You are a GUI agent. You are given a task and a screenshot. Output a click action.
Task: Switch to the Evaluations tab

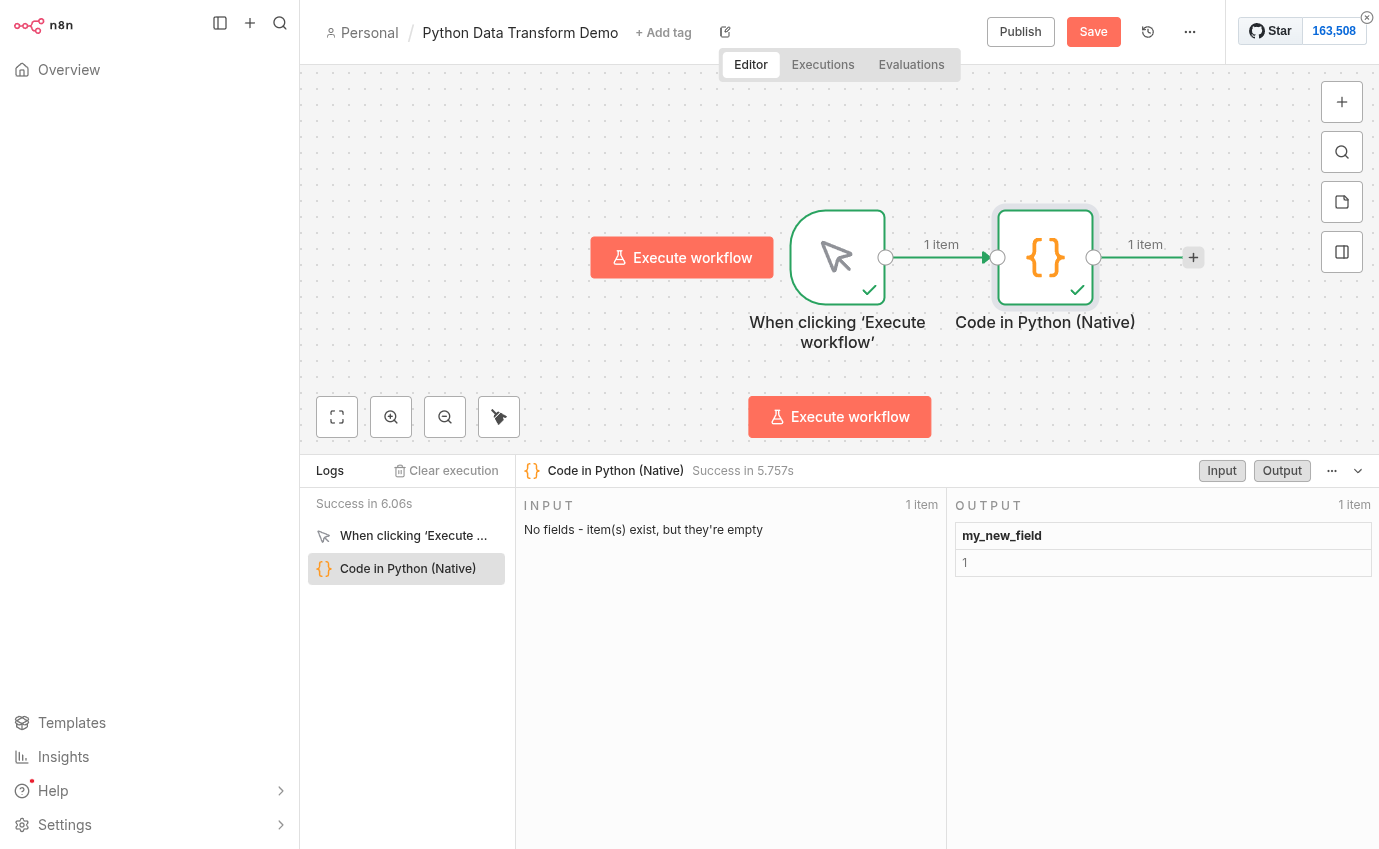click(x=911, y=64)
